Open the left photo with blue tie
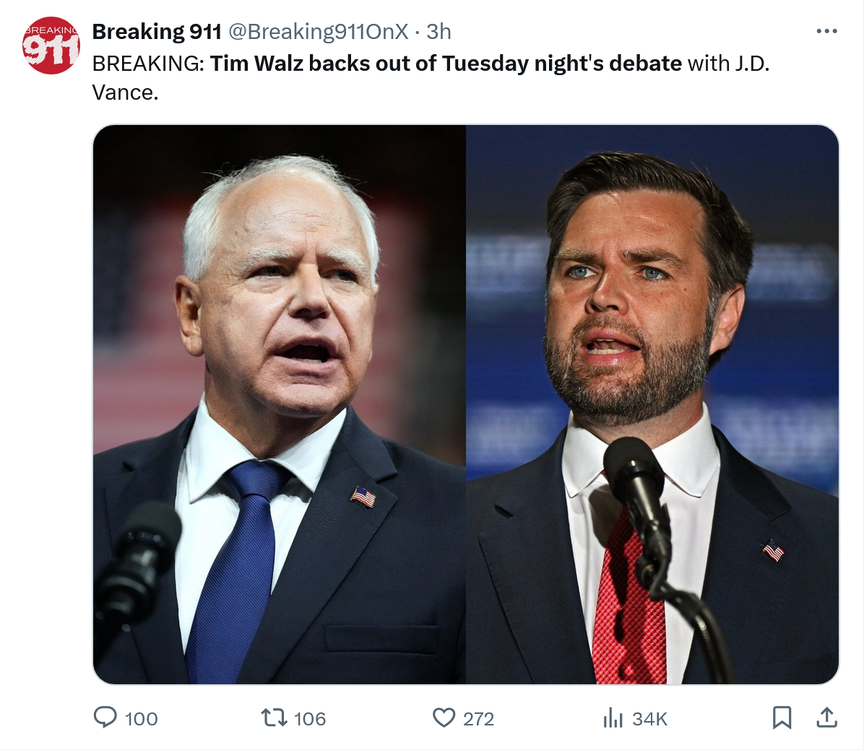Screen dimensions: 864x750 click(x=279, y=404)
